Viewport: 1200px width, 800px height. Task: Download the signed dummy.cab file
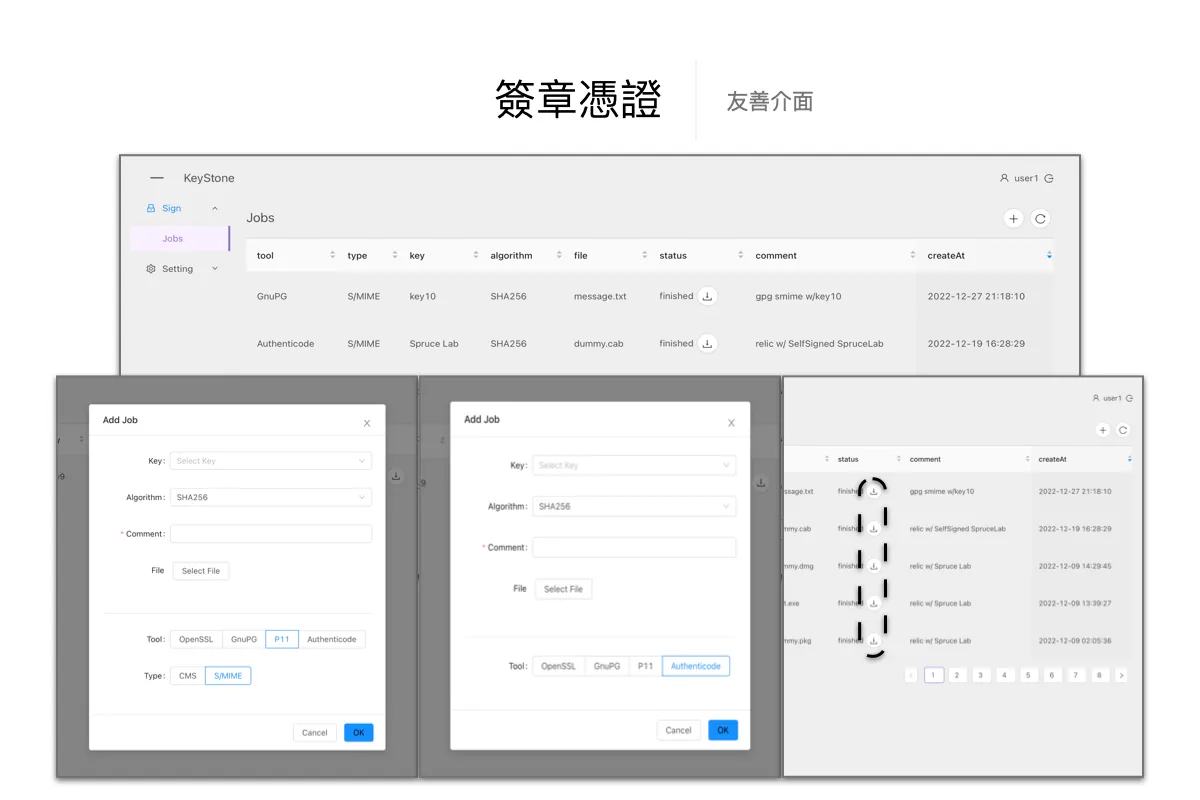click(708, 343)
